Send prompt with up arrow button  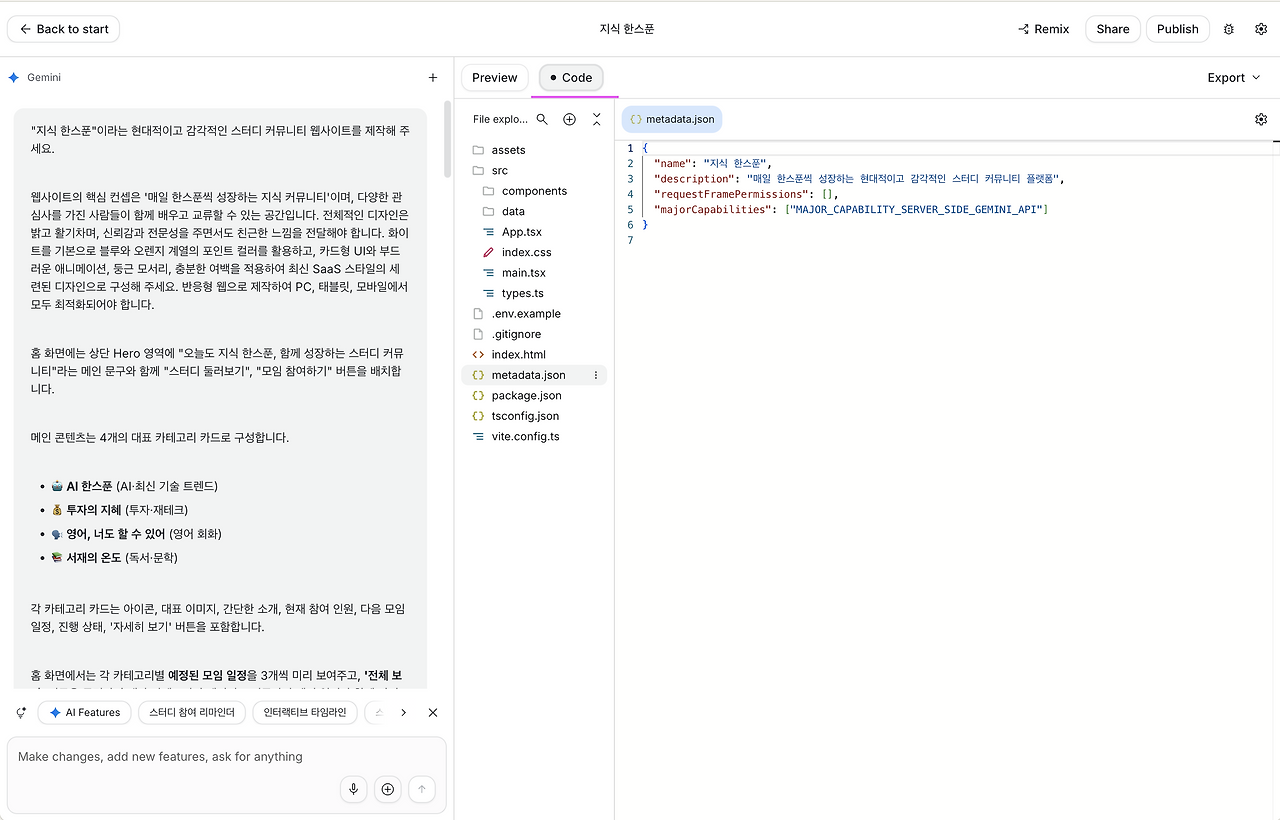pyautogui.click(x=422, y=789)
